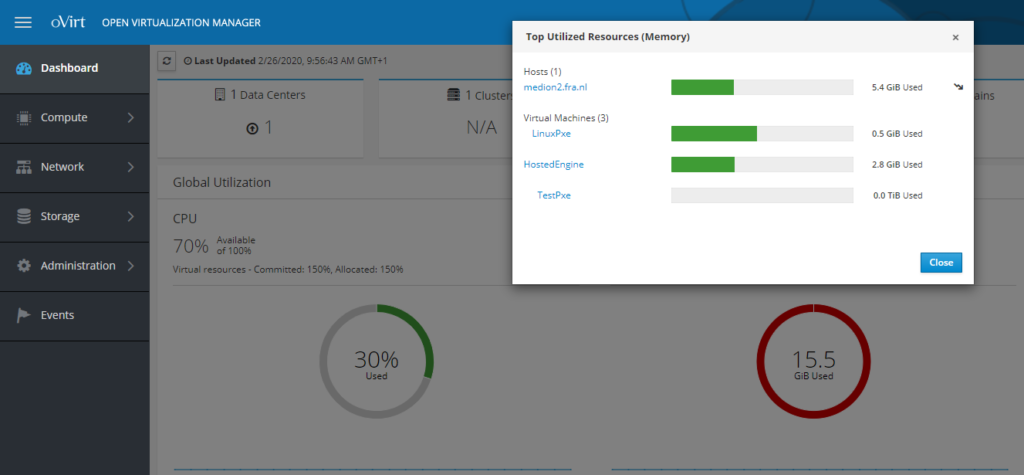The image size is (1024, 475).
Task: Toggle the hamburger navigation menu
Action: tap(24, 22)
